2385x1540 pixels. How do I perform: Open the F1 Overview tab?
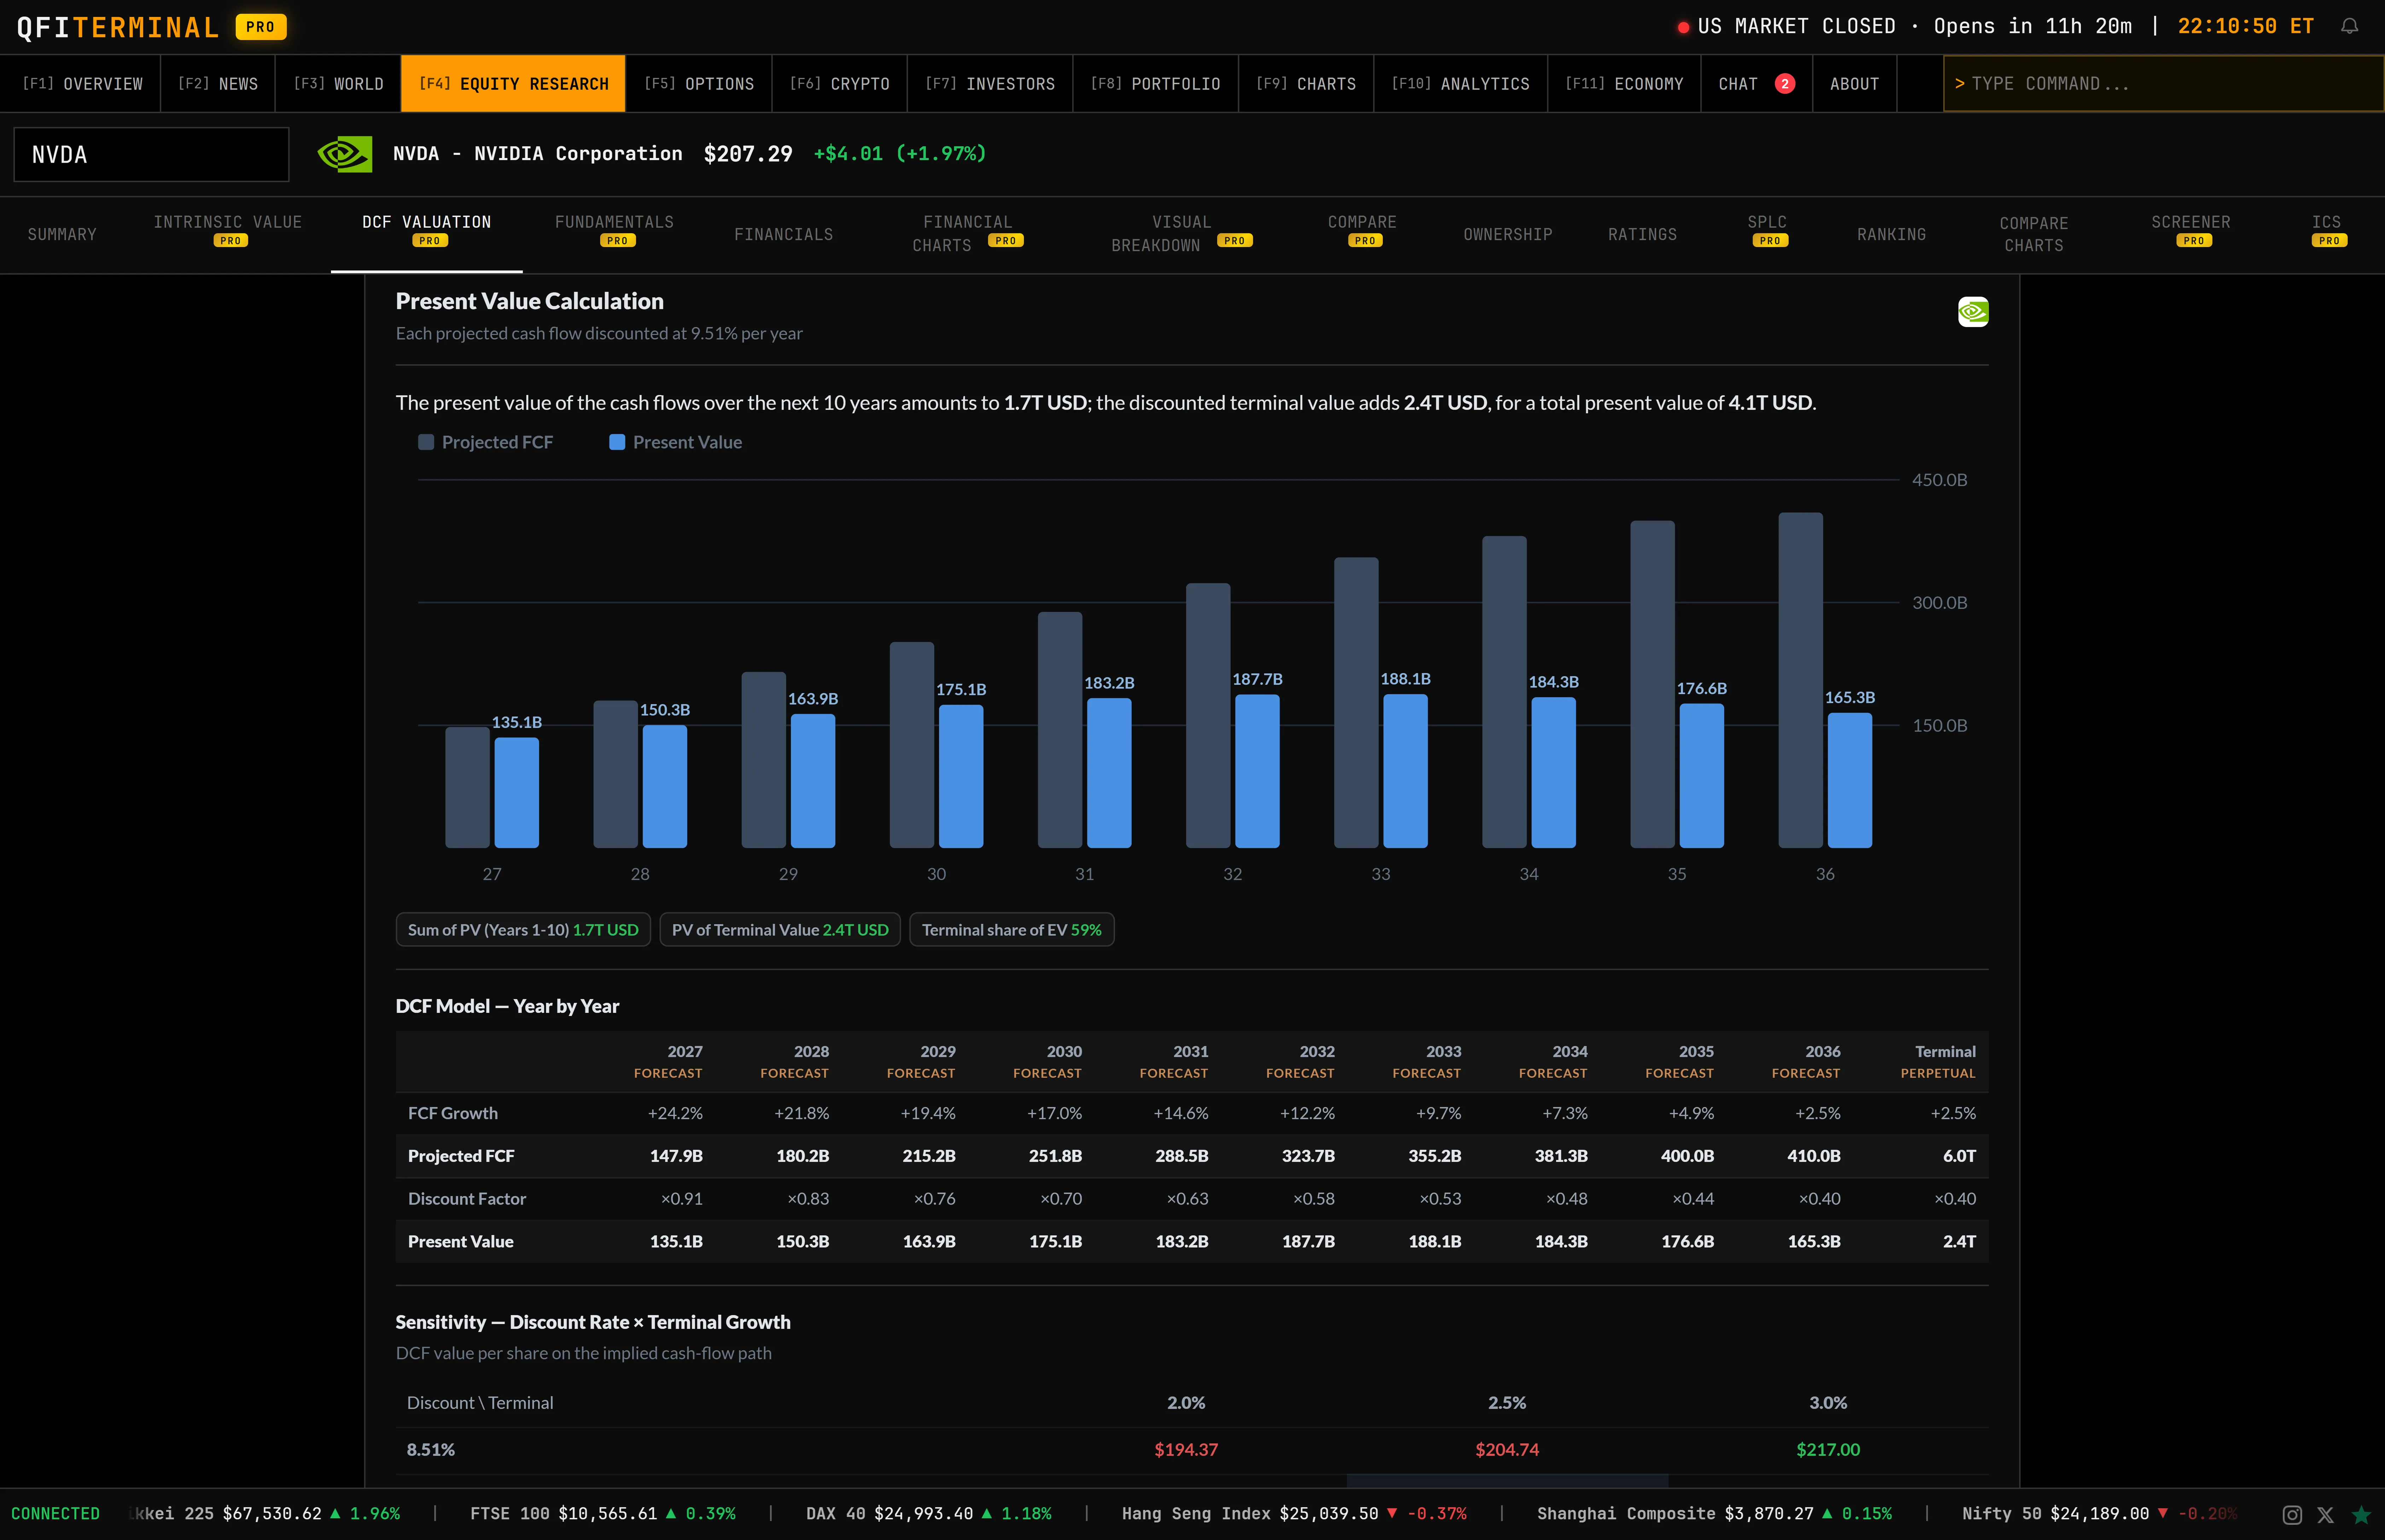[82, 84]
